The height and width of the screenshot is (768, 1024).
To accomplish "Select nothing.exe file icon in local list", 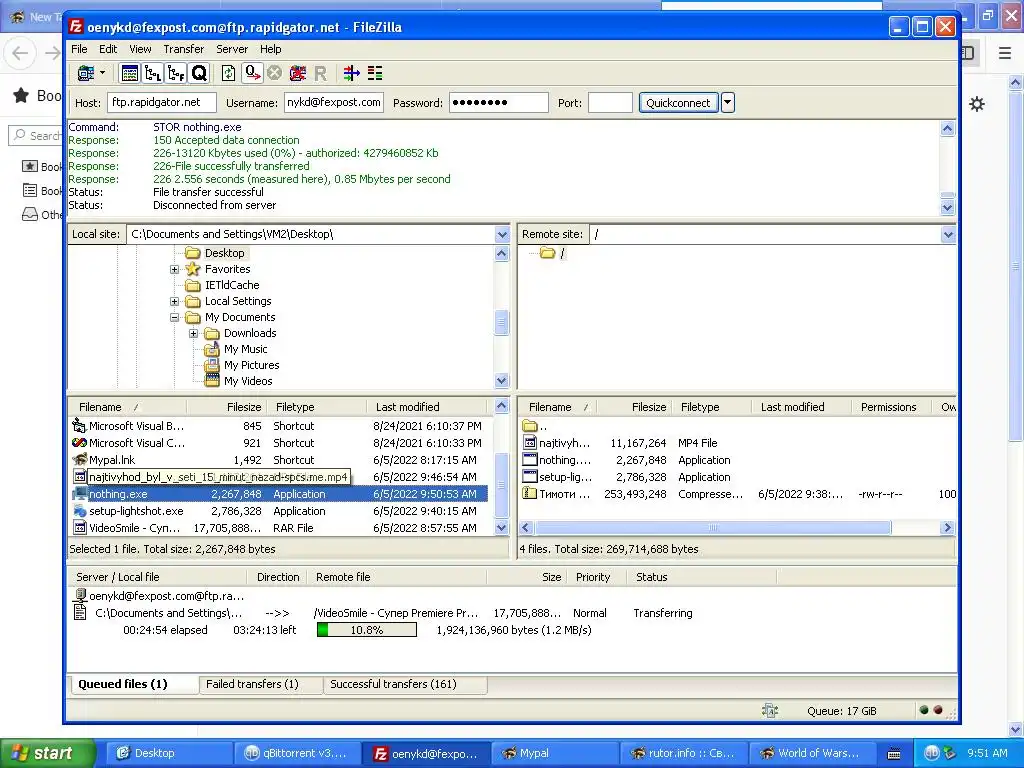I will pyautogui.click(x=80, y=494).
